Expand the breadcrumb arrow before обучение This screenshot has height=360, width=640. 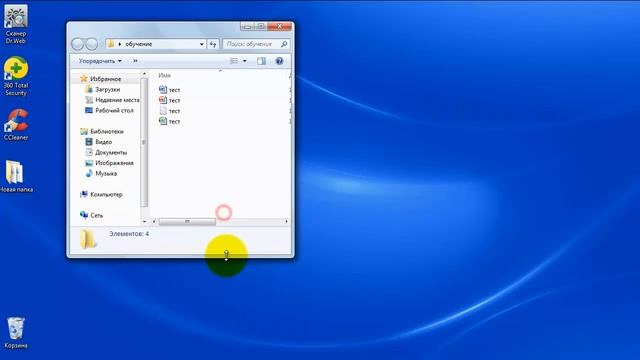[120, 44]
